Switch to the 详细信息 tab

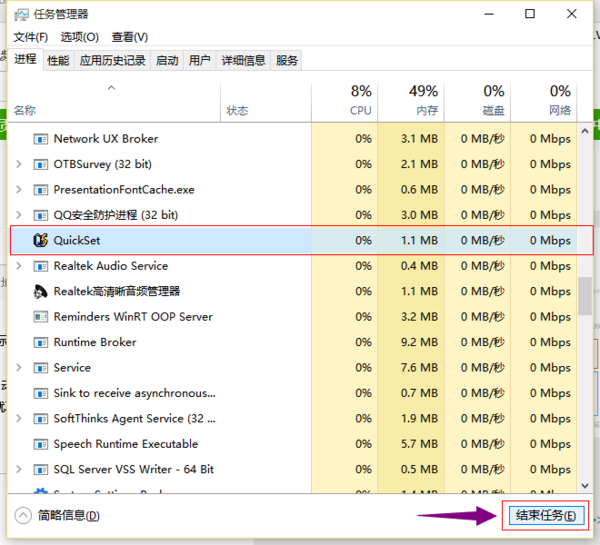[243, 60]
